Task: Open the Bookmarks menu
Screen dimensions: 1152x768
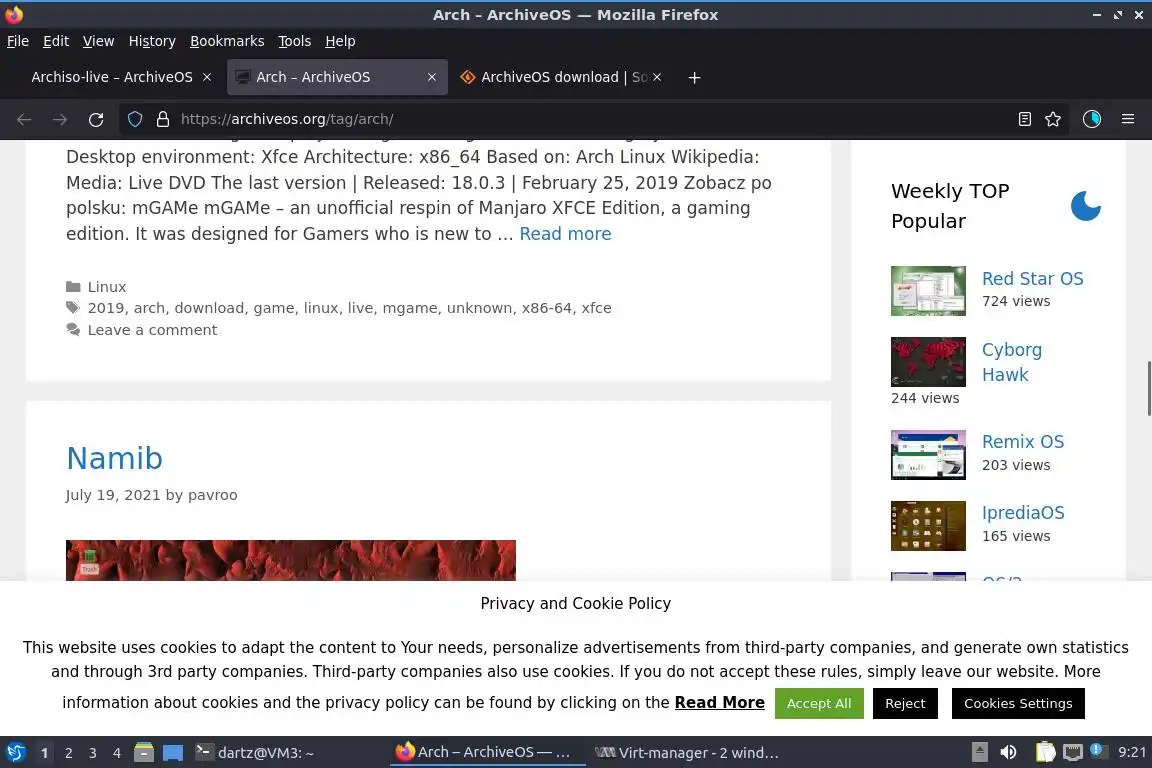Action: (227, 41)
